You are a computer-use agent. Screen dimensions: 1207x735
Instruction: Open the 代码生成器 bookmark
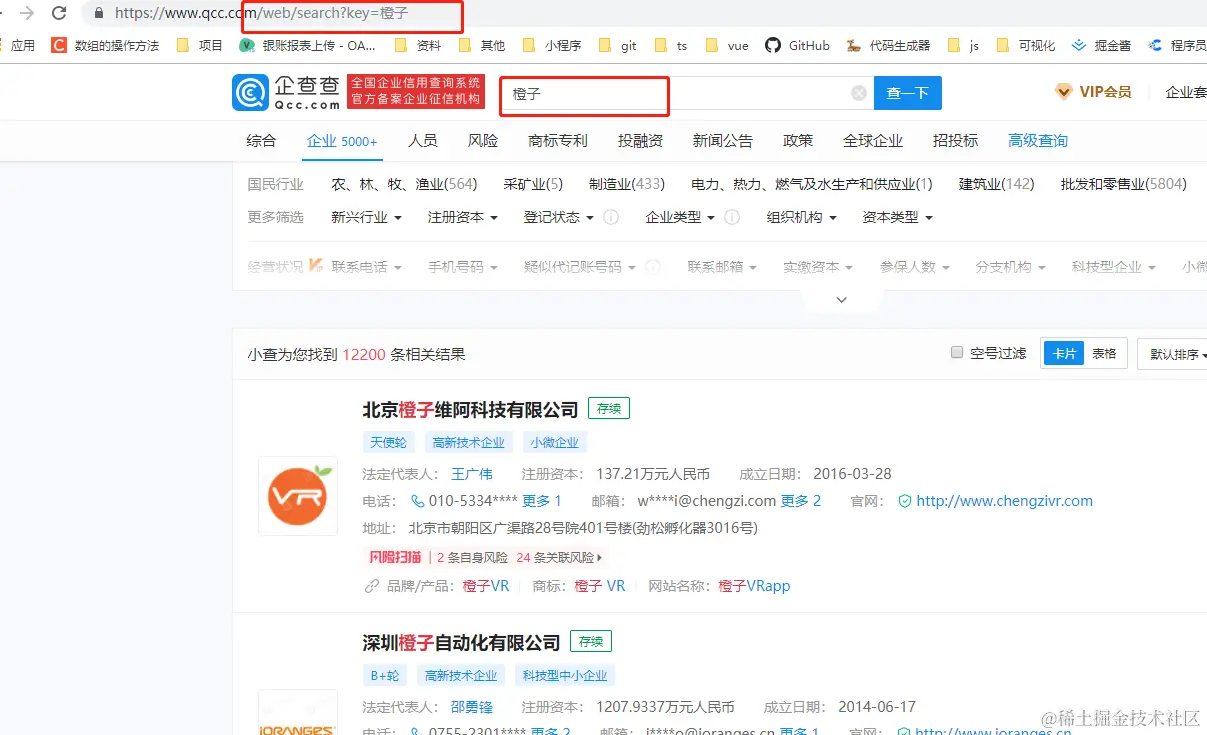[888, 45]
